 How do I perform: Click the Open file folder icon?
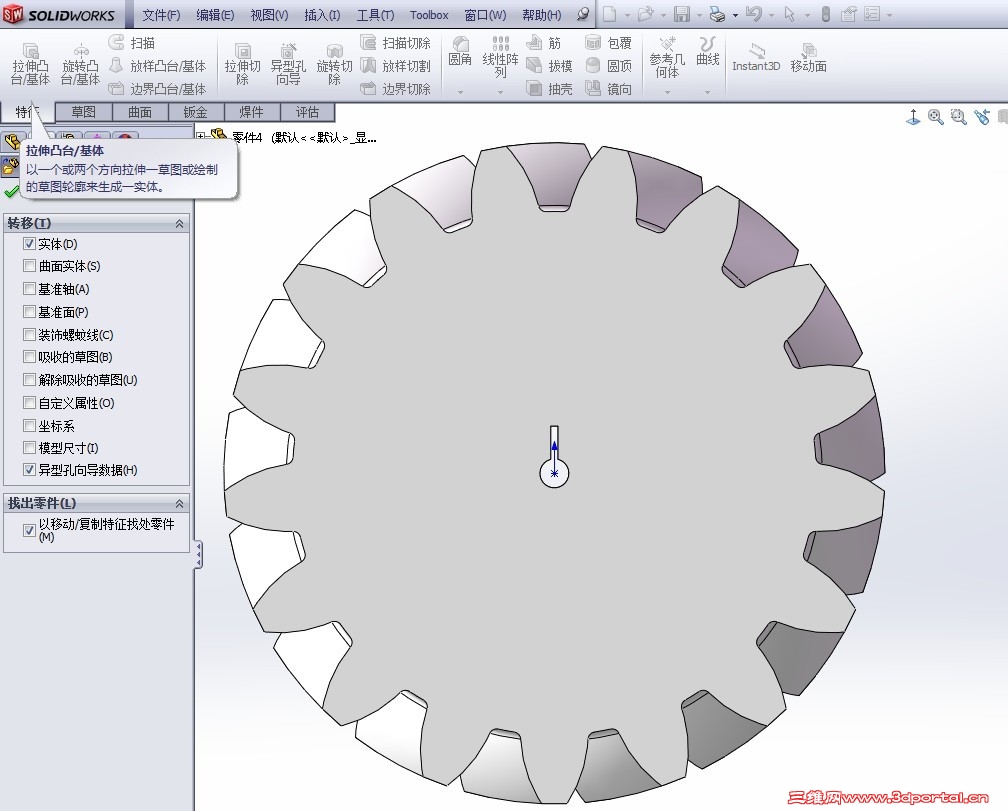(x=645, y=13)
